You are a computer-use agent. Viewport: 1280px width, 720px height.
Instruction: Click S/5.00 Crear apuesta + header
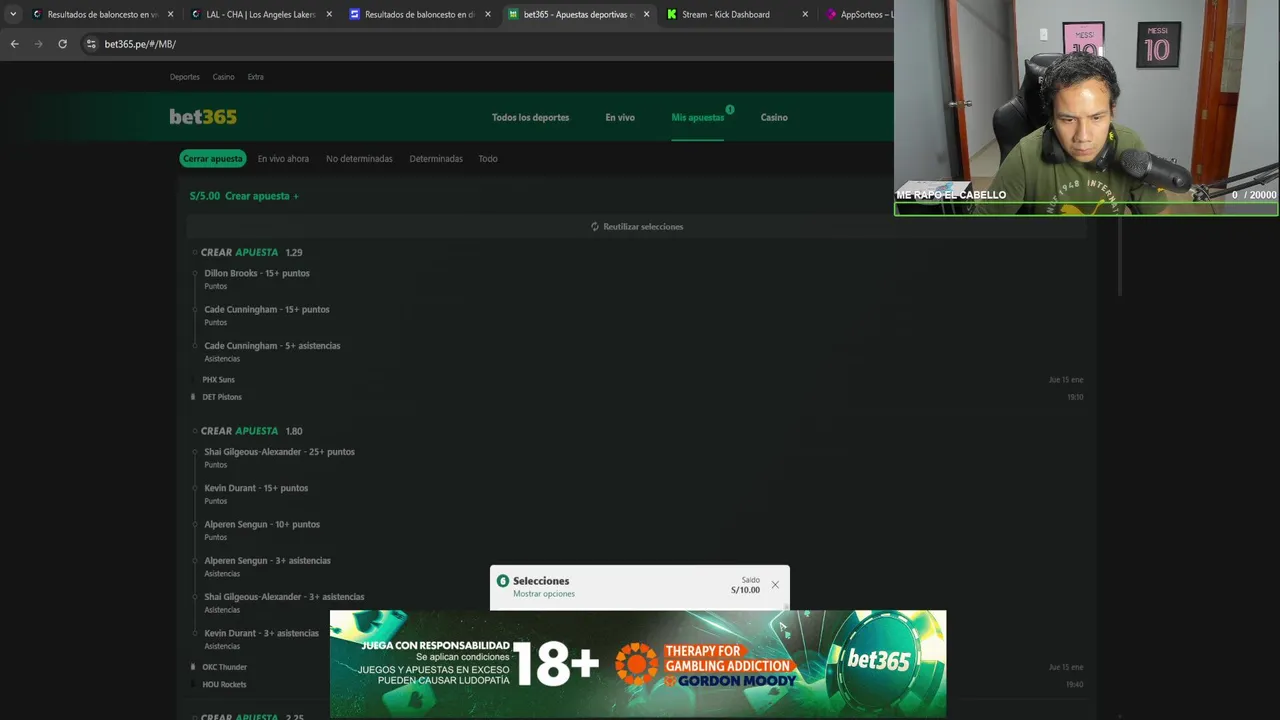(244, 196)
